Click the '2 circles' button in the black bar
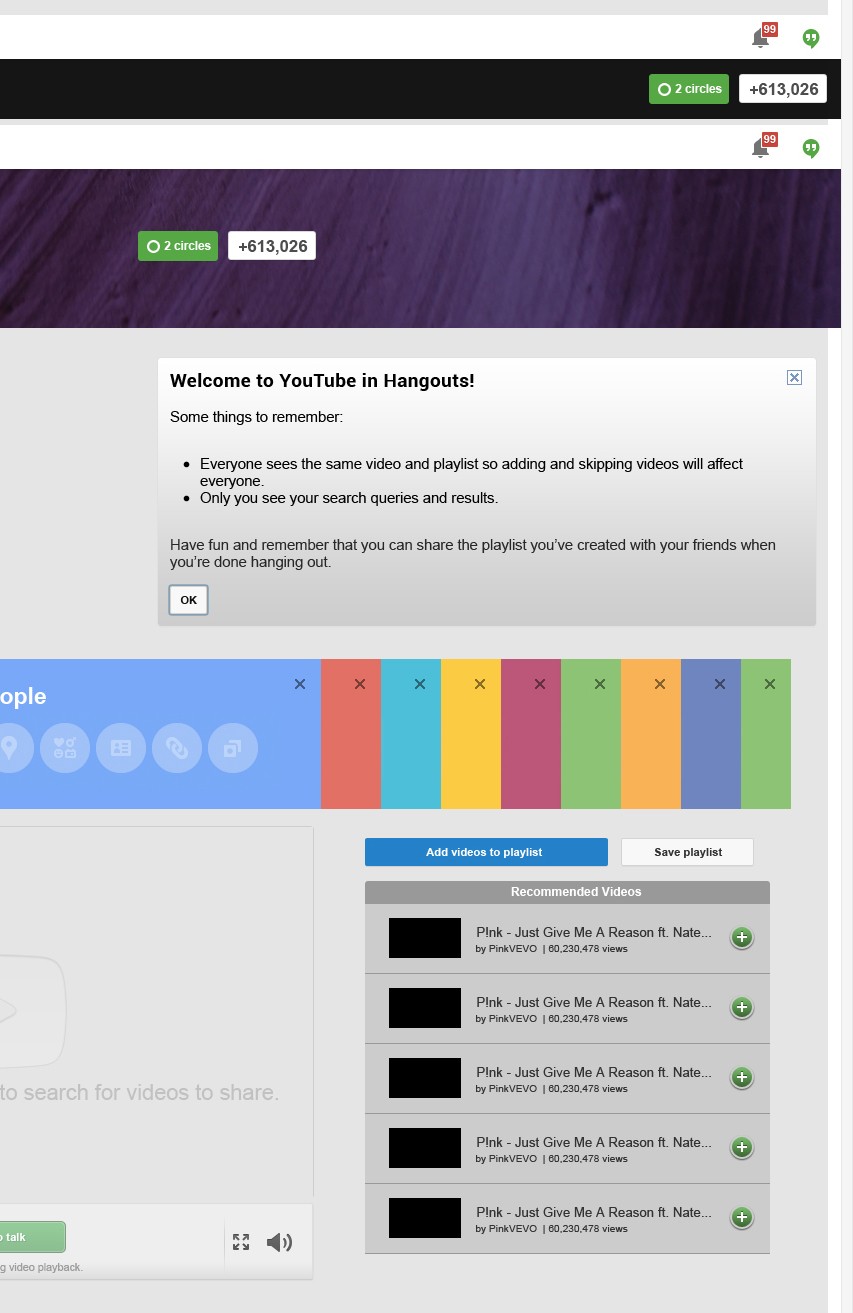 click(689, 89)
